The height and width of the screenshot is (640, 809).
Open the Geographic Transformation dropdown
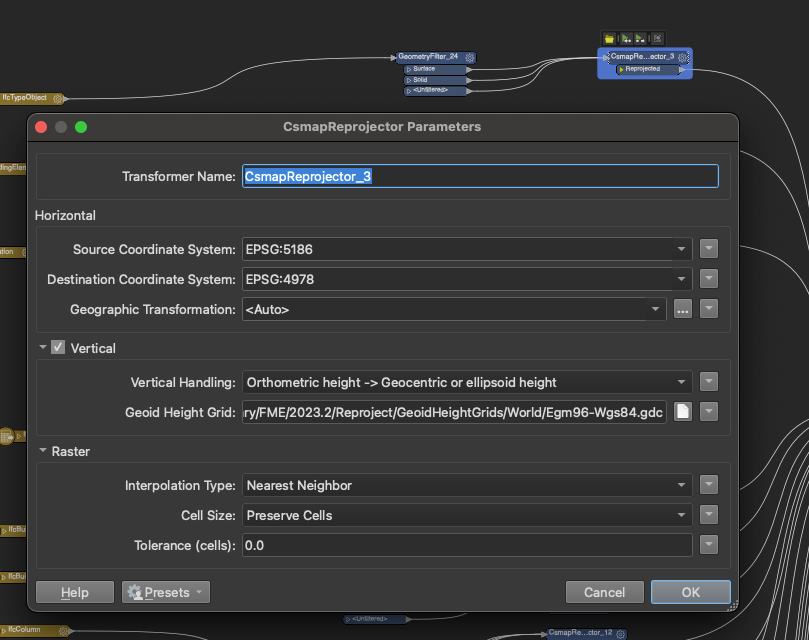[655, 309]
